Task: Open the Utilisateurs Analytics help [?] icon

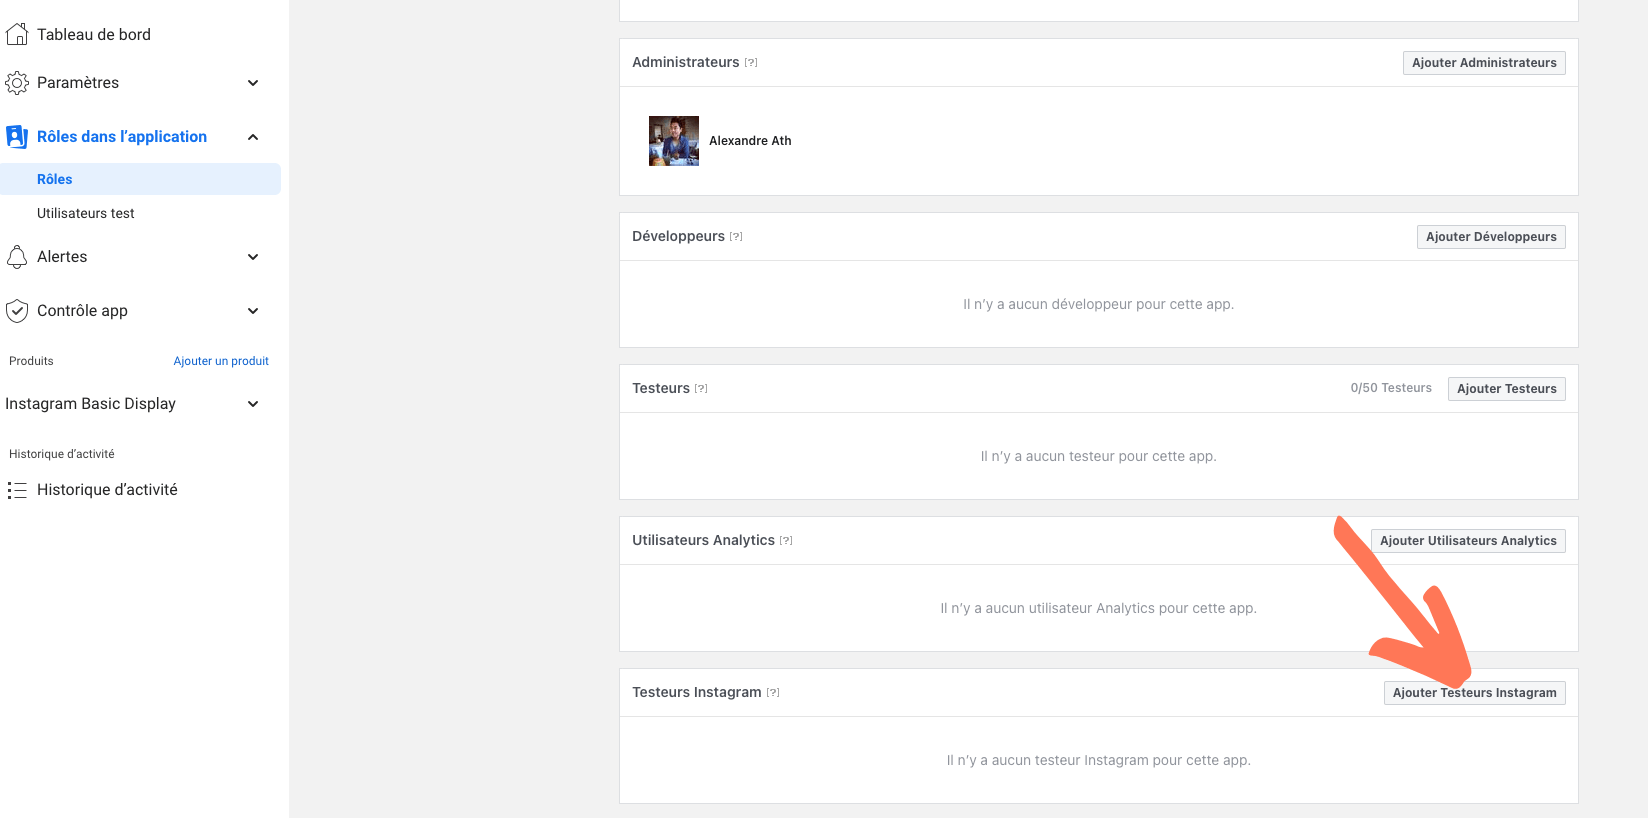Action: [x=786, y=541]
